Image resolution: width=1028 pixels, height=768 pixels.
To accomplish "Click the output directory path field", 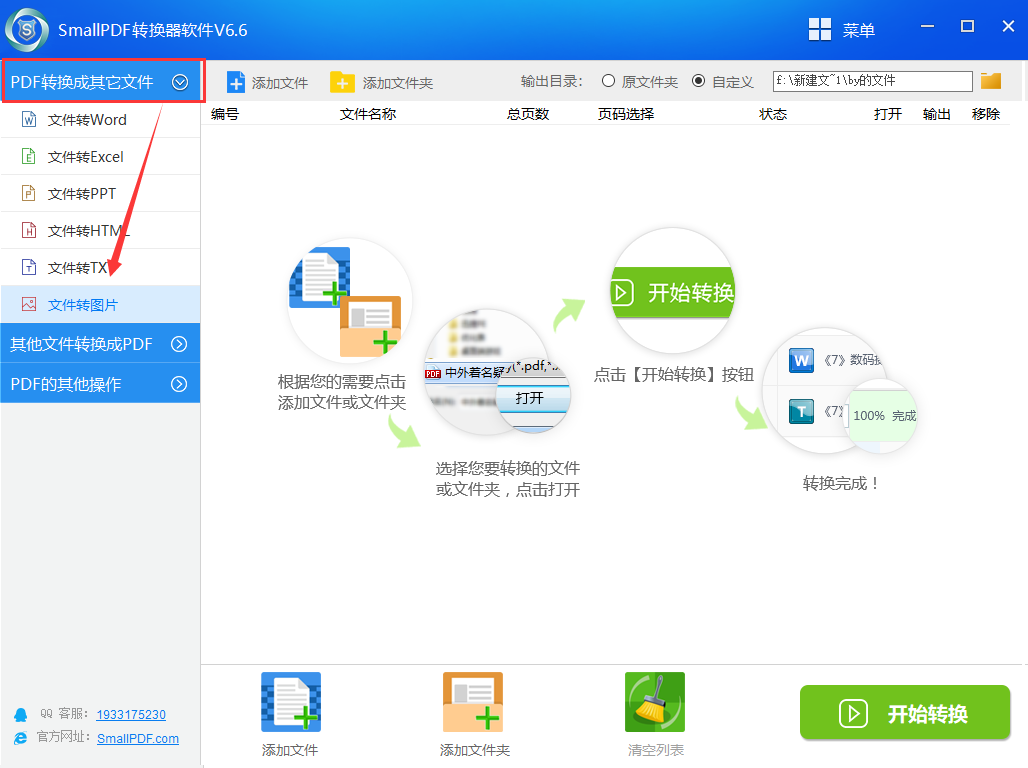I will pos(872,81).
